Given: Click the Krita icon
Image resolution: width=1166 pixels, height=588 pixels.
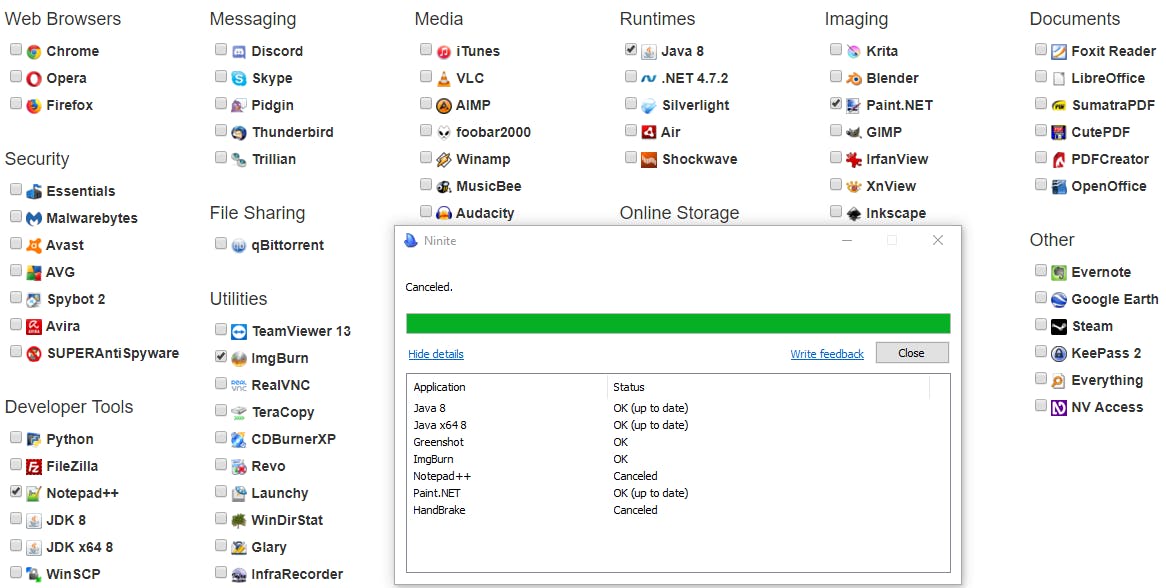Looking at the screenshot, I should click(x=854, y=52).
